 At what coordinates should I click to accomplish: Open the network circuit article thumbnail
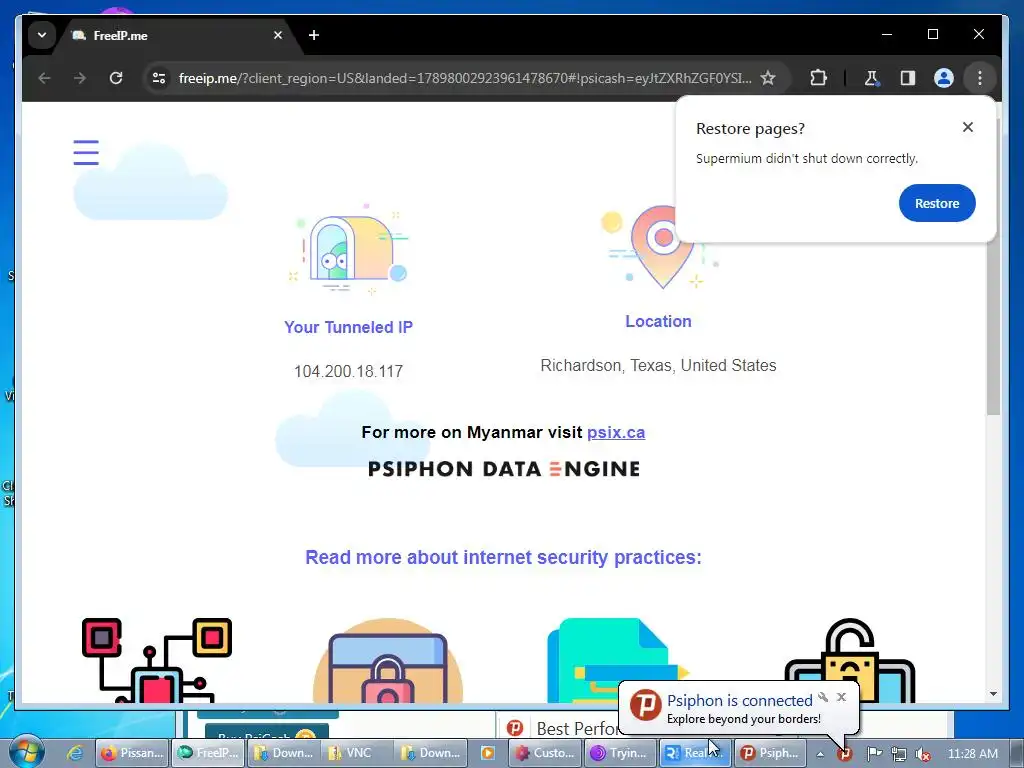tap(157, 660)
